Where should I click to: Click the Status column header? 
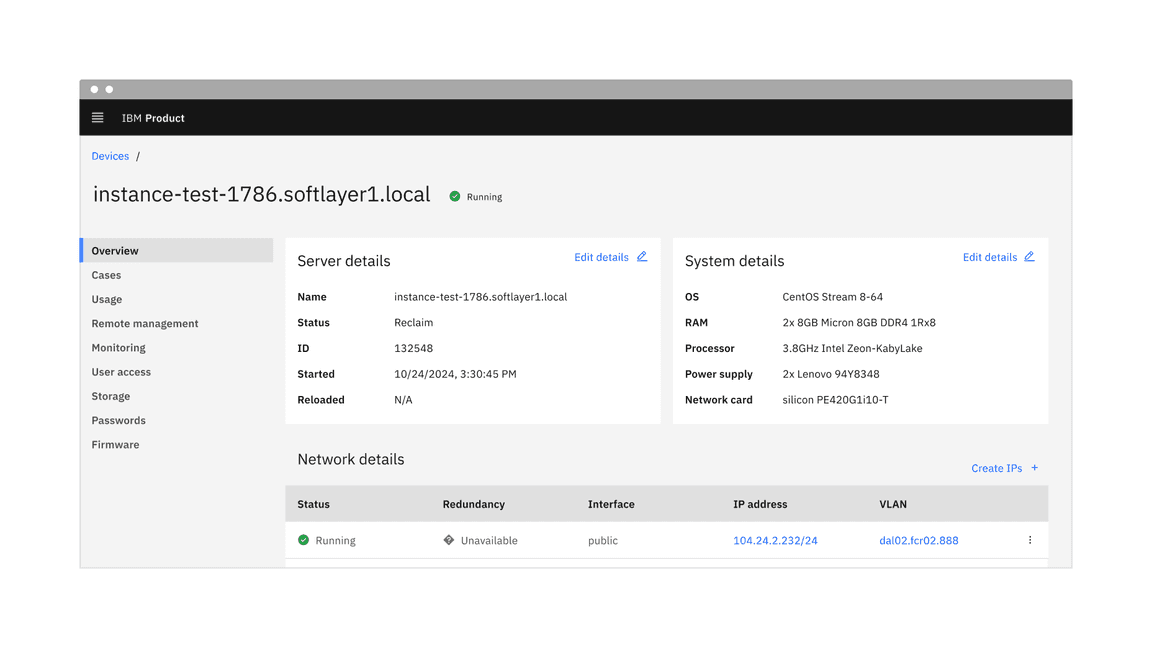[313, 504]
